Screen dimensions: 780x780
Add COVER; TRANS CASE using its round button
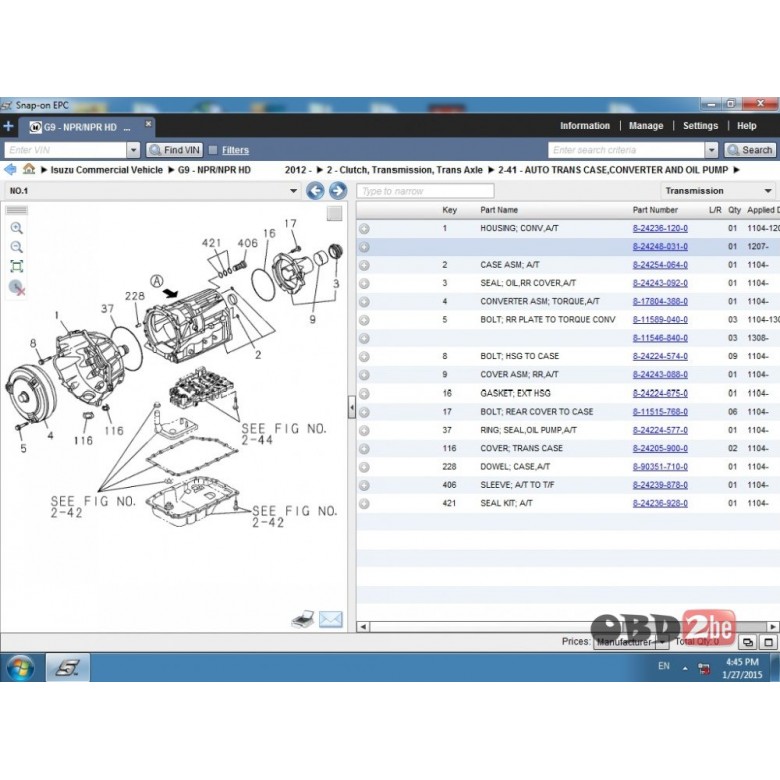click(364, 449)
